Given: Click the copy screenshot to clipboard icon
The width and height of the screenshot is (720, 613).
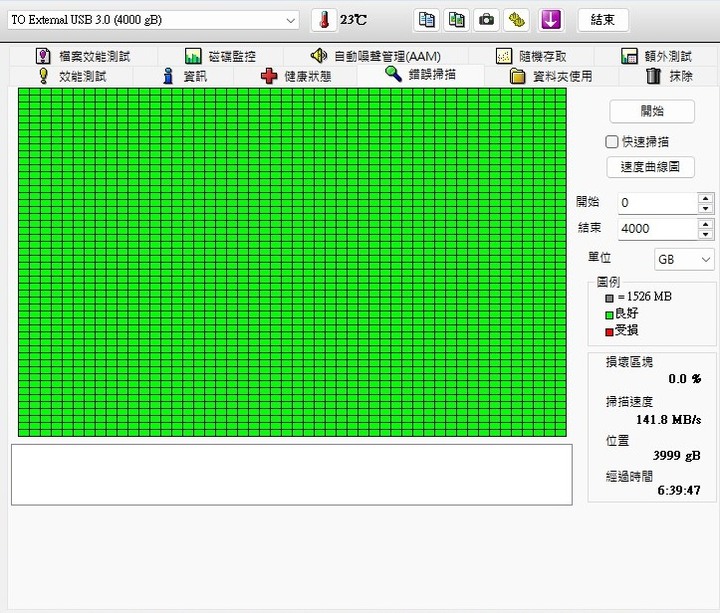Looking at the screenshot, I should [456, 20].
